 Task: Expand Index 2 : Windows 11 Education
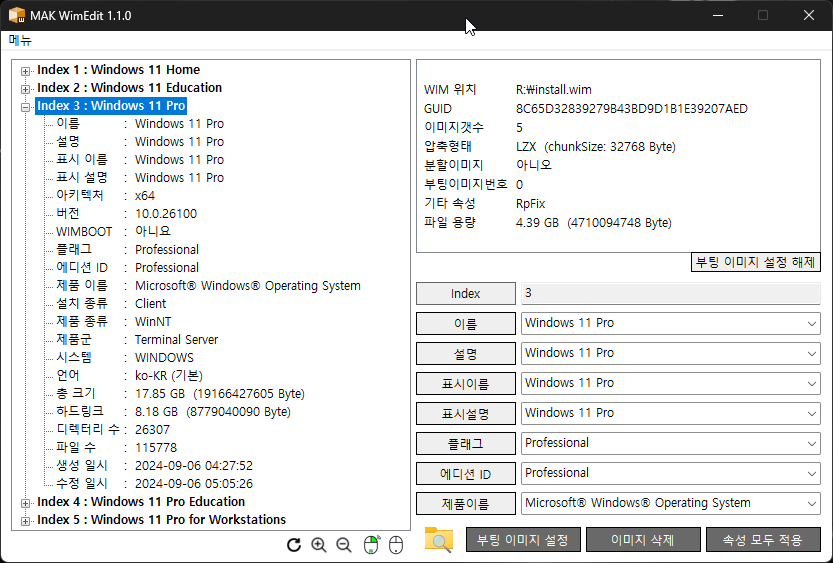[25, 89]
